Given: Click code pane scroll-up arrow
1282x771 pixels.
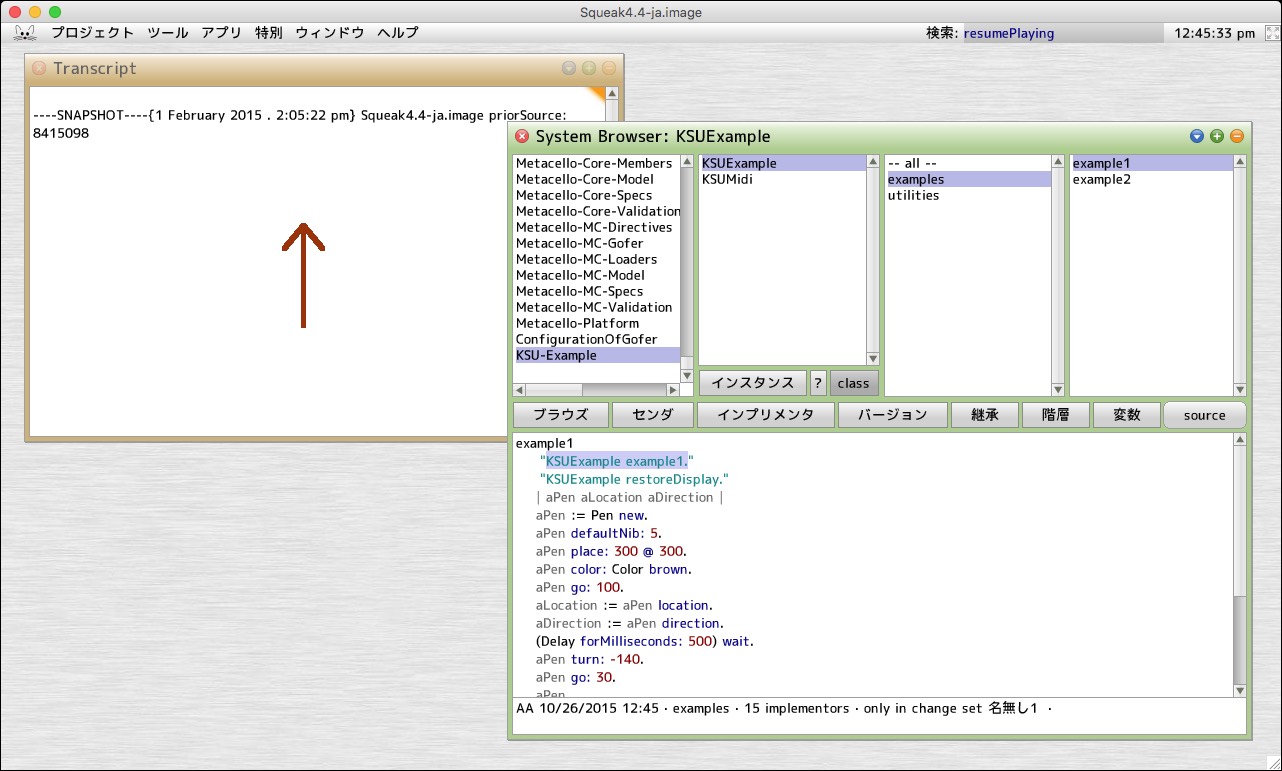Looking at the screenshot, I should [1240, 439].
